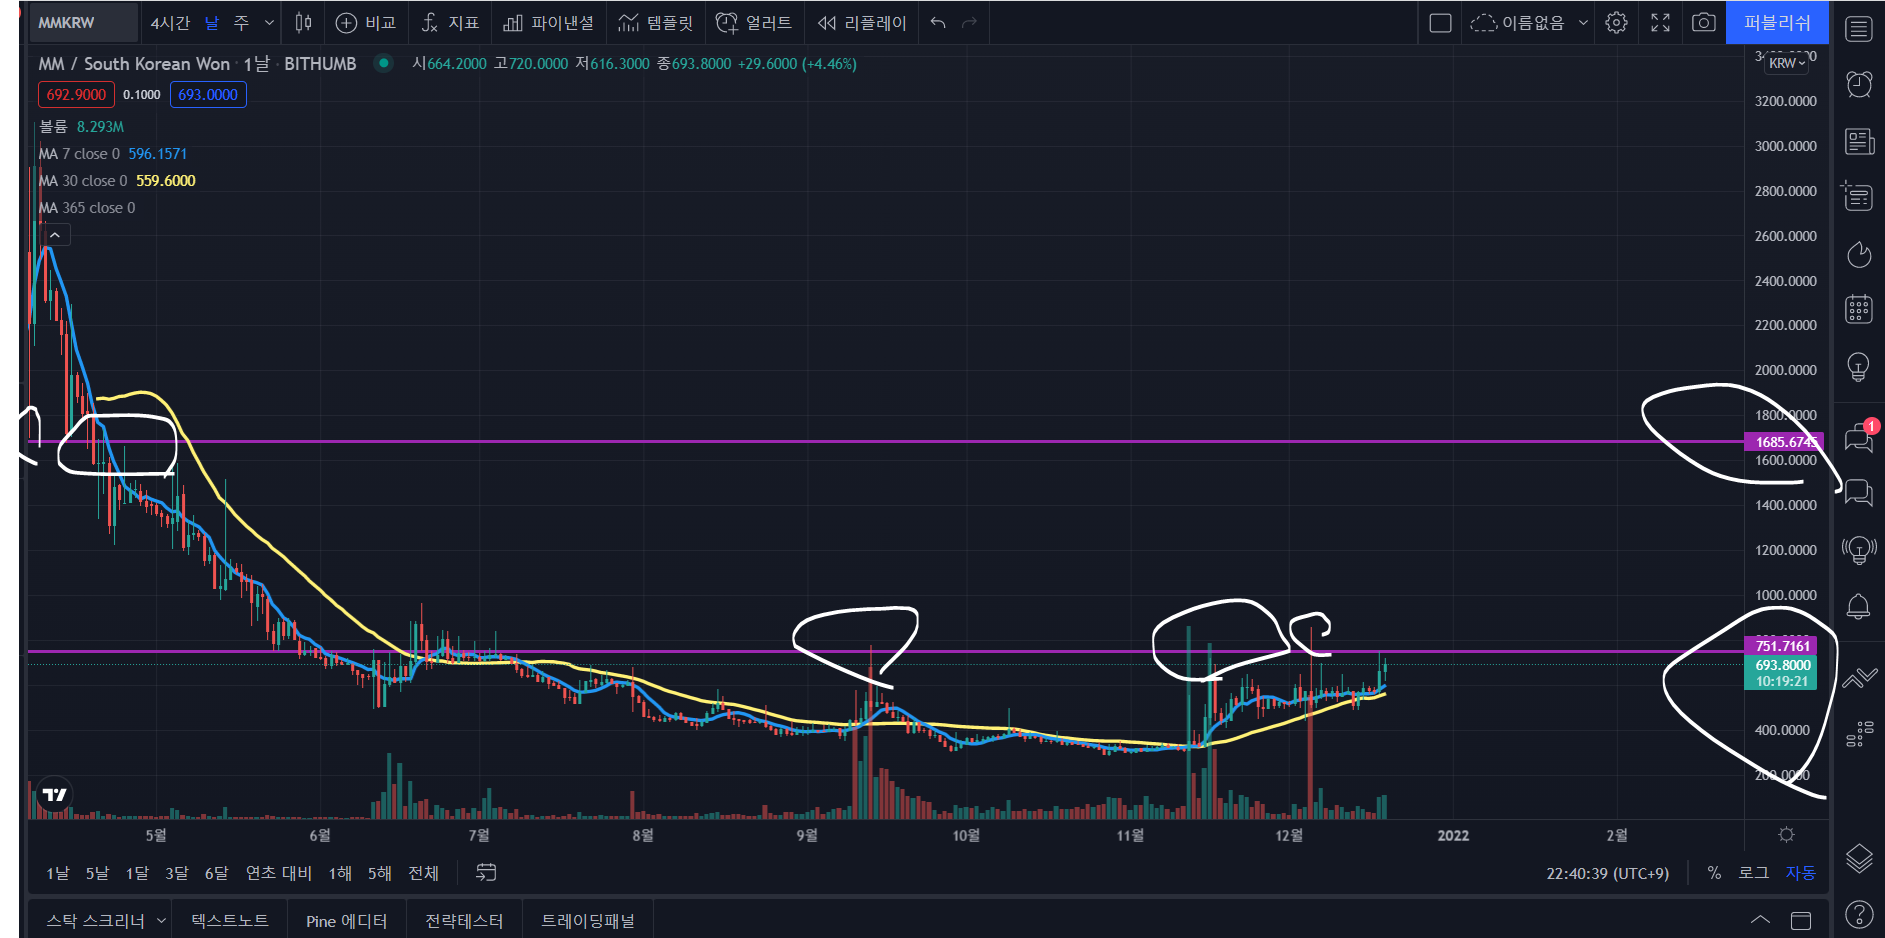The height and width of the screenshot is (938, 1885).
Task: Open the object tree layers icon
Action: [1859, 858]
